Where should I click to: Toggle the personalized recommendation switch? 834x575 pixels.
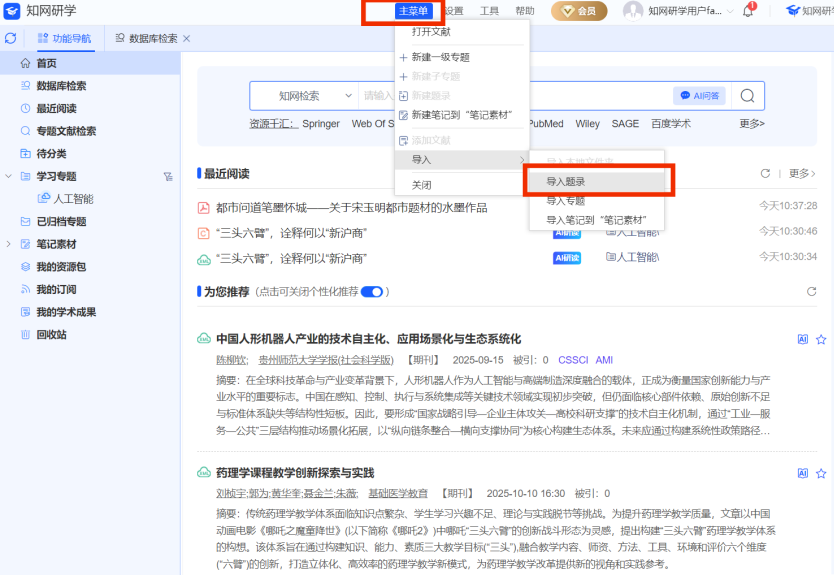[372, 292]
